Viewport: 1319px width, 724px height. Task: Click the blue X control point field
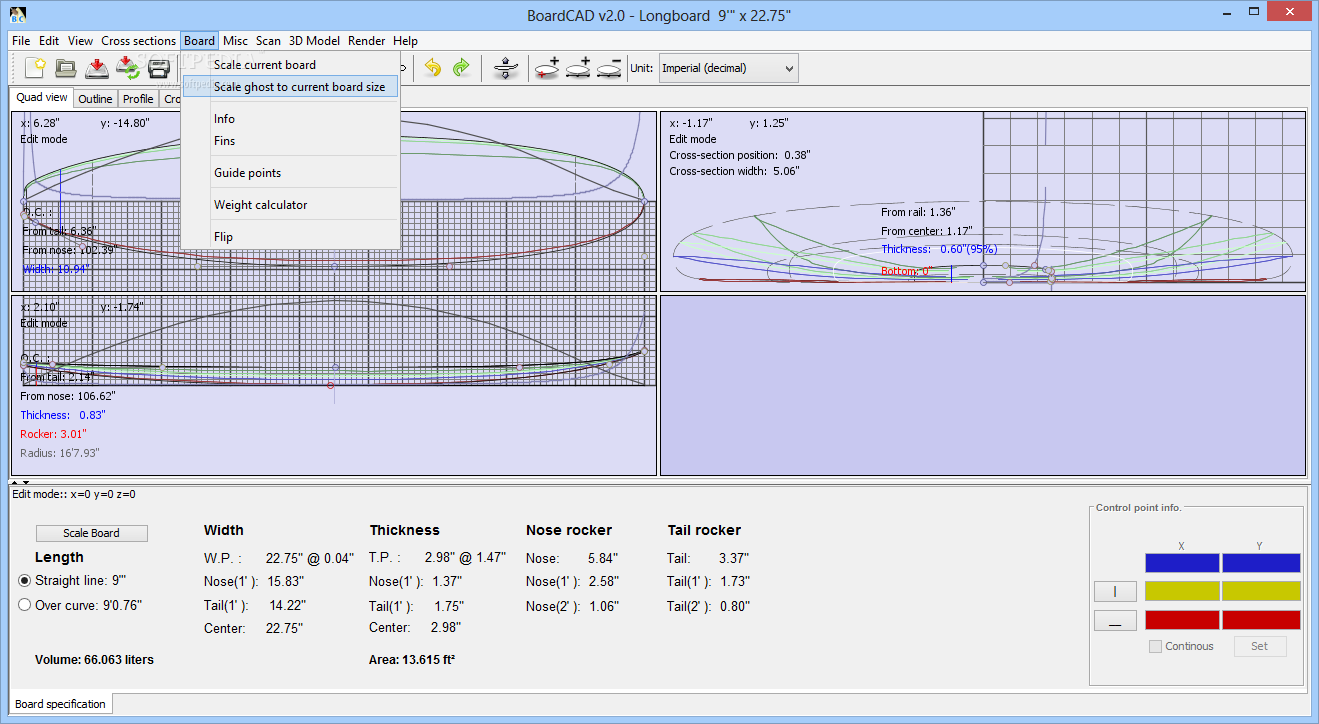point(1182,563)
